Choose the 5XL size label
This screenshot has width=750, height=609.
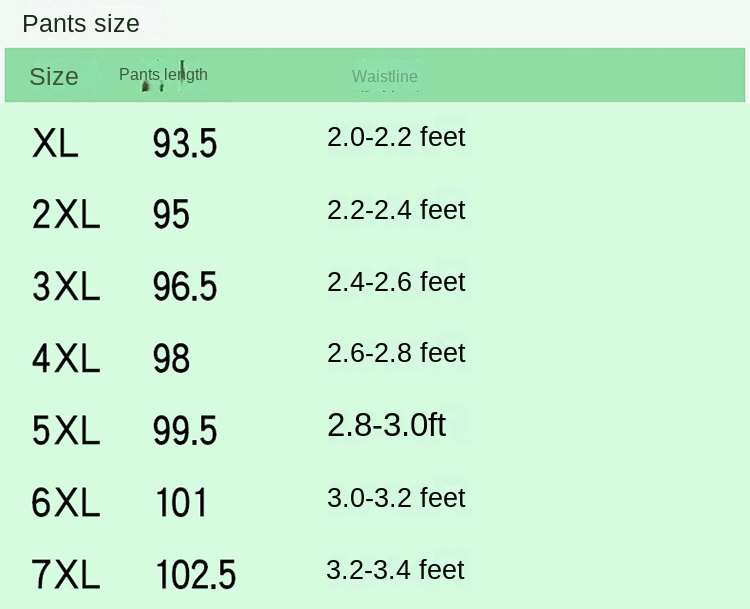66,431
